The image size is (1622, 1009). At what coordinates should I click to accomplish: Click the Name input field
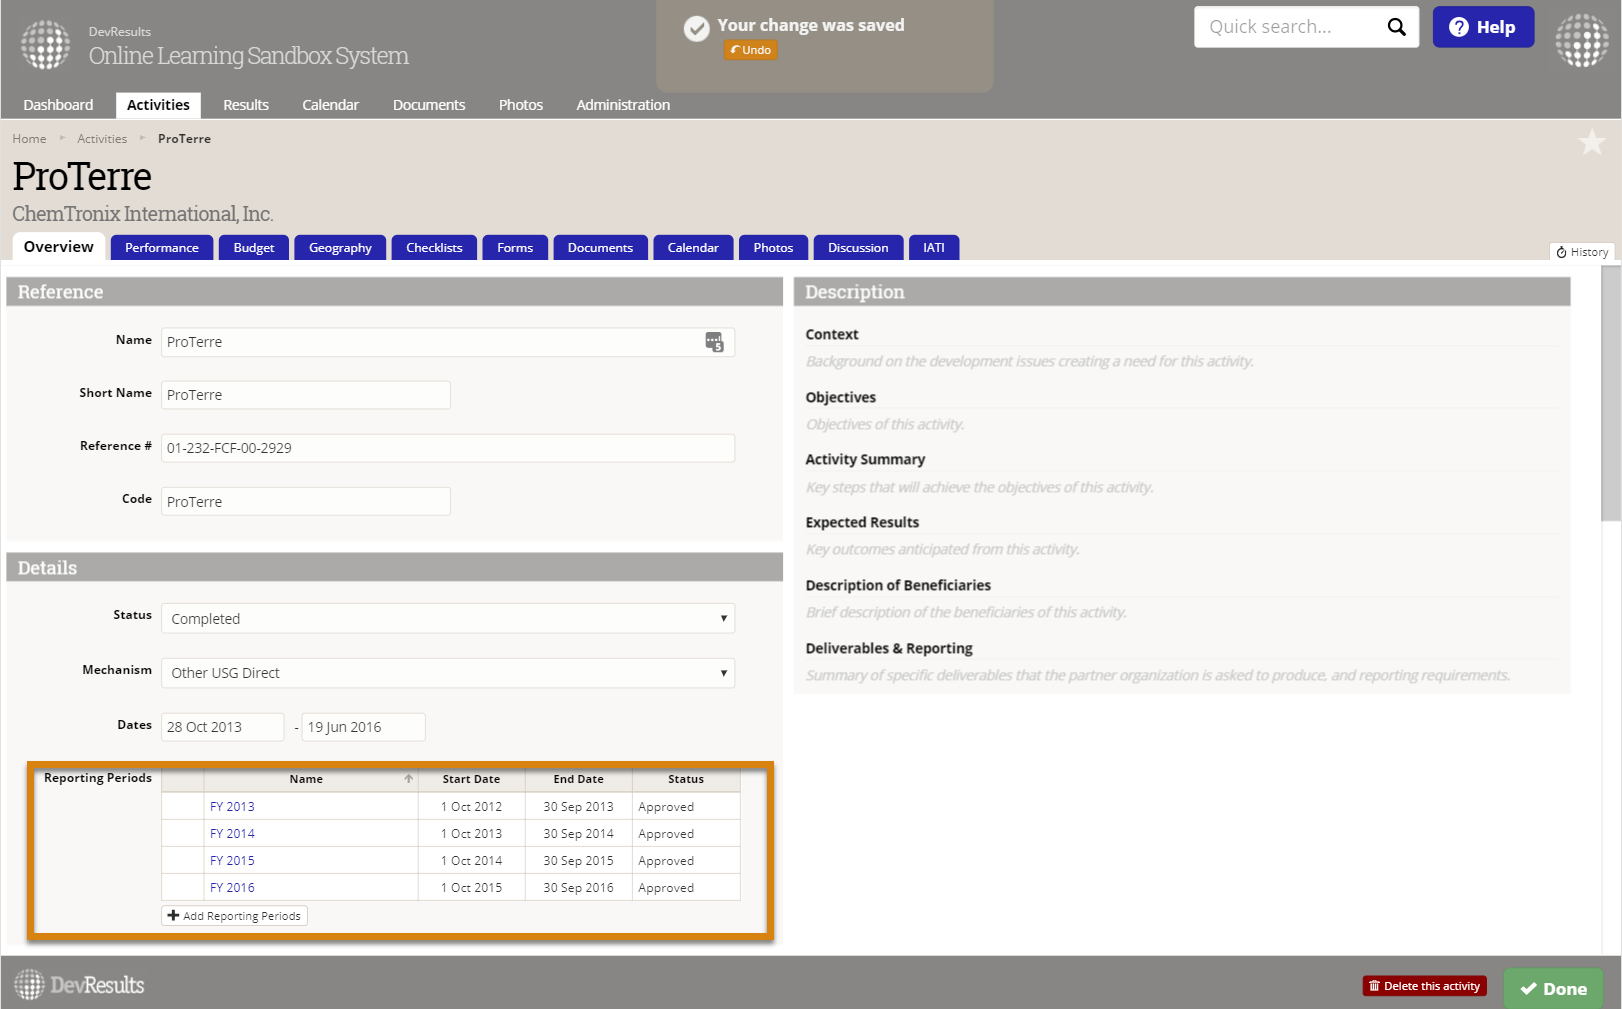click(x=448, y=342)
